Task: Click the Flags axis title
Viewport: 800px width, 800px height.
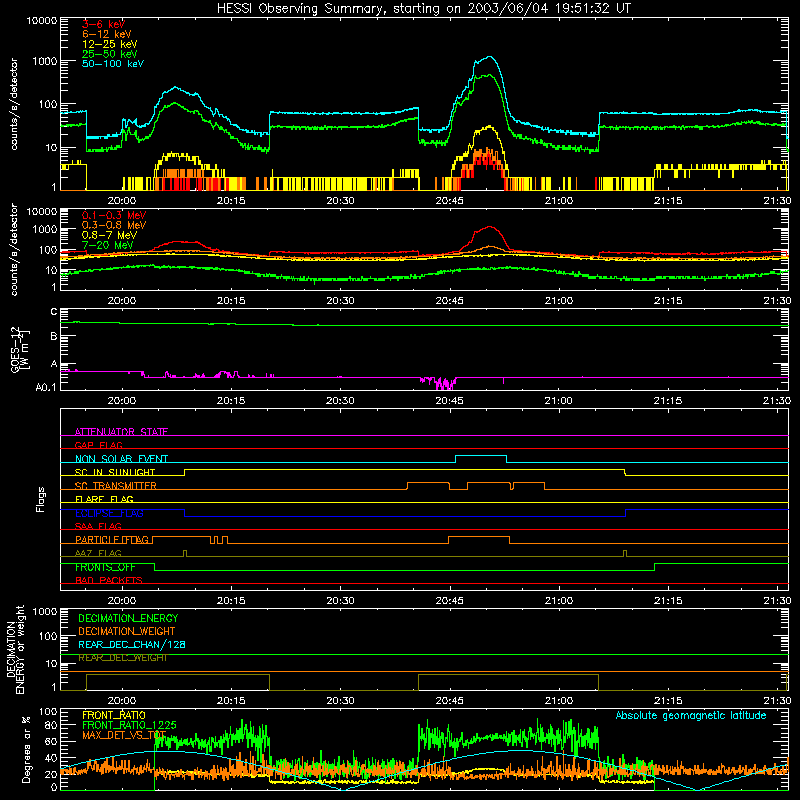Action: click(x=41, y=499)
